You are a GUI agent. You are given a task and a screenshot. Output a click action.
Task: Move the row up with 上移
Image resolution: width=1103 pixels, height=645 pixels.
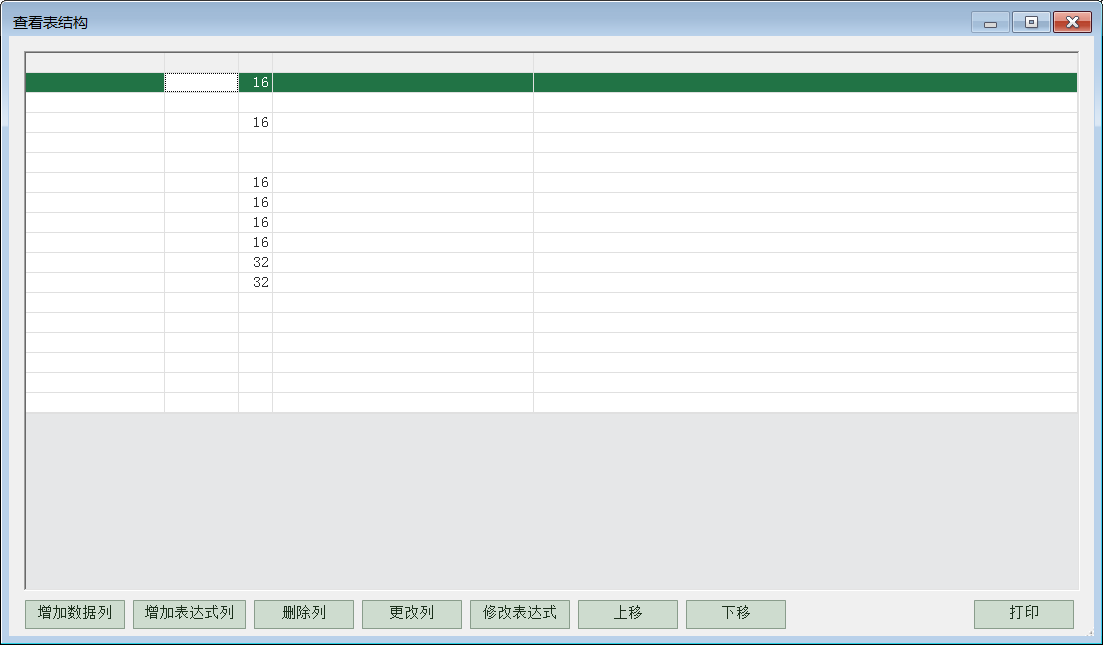pyautogui.click(x=627, y=614)
